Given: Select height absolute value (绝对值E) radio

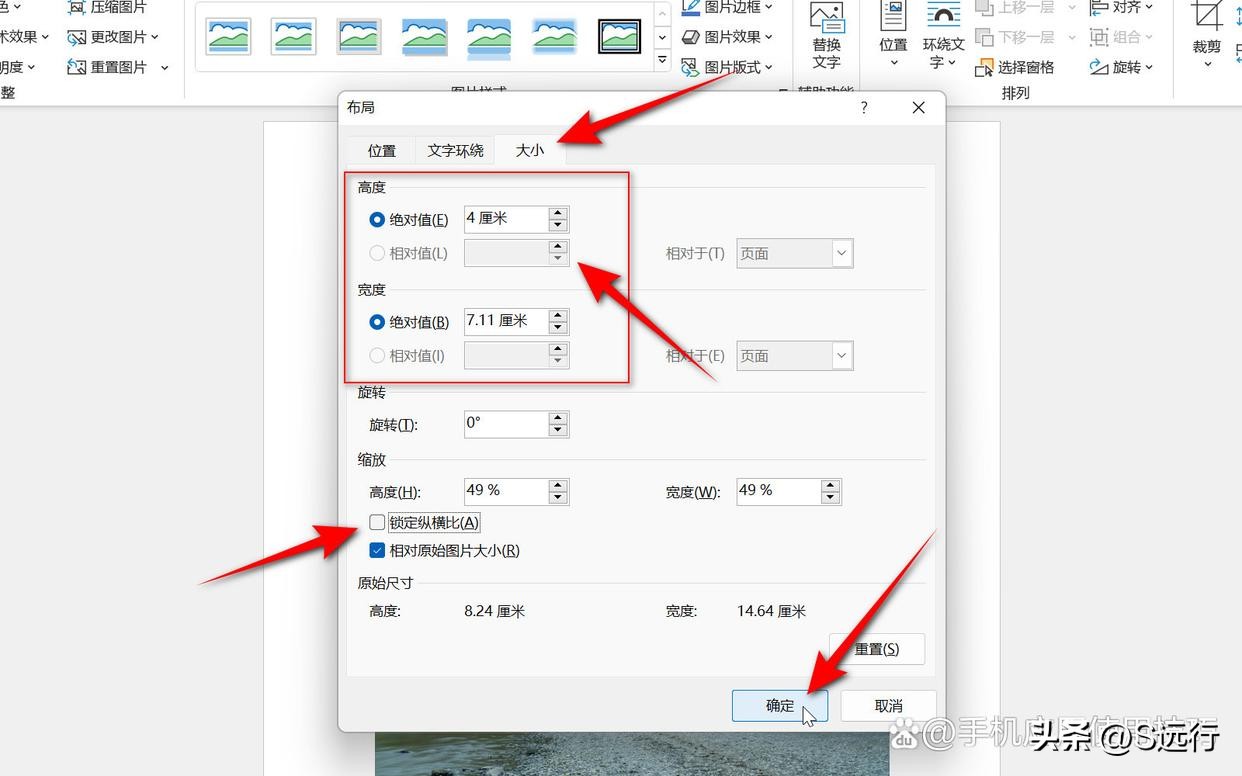Looking at the screenshot, I should tap(377, 219).
